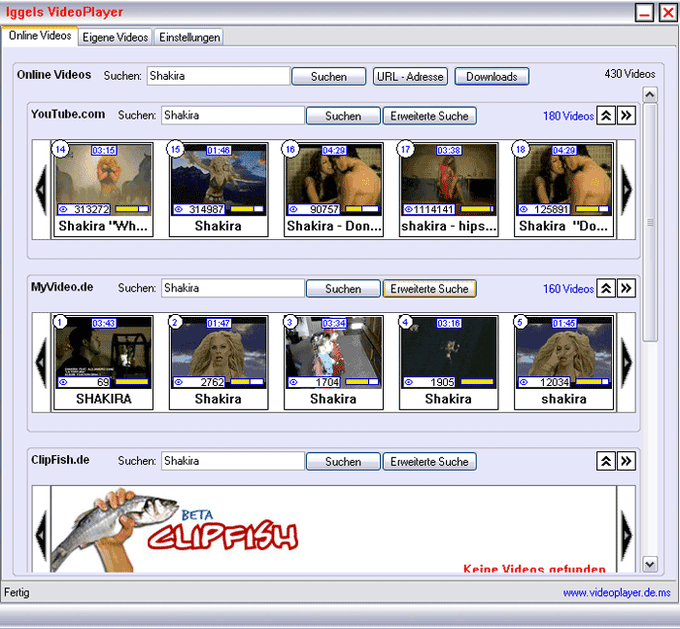Screen dimensions: 680x629
Task: Click Suchen button in MyVideo.de section
Action: pos(343,289)
